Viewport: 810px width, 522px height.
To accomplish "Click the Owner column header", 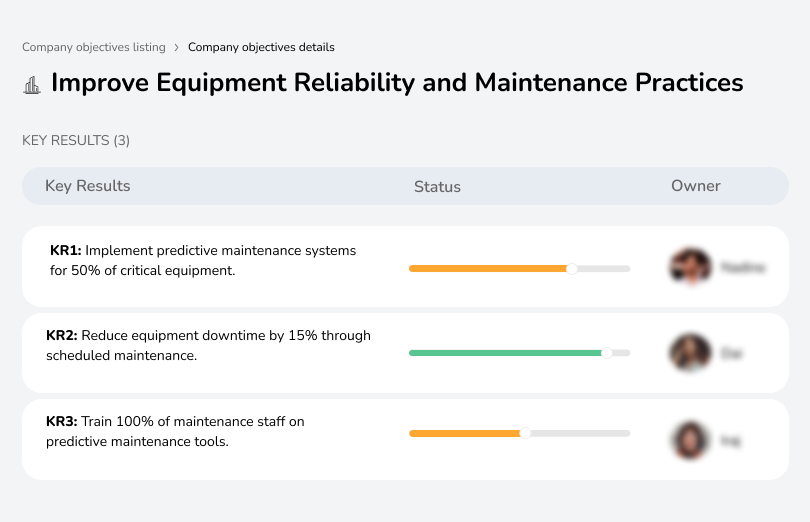I will (695, 186).
